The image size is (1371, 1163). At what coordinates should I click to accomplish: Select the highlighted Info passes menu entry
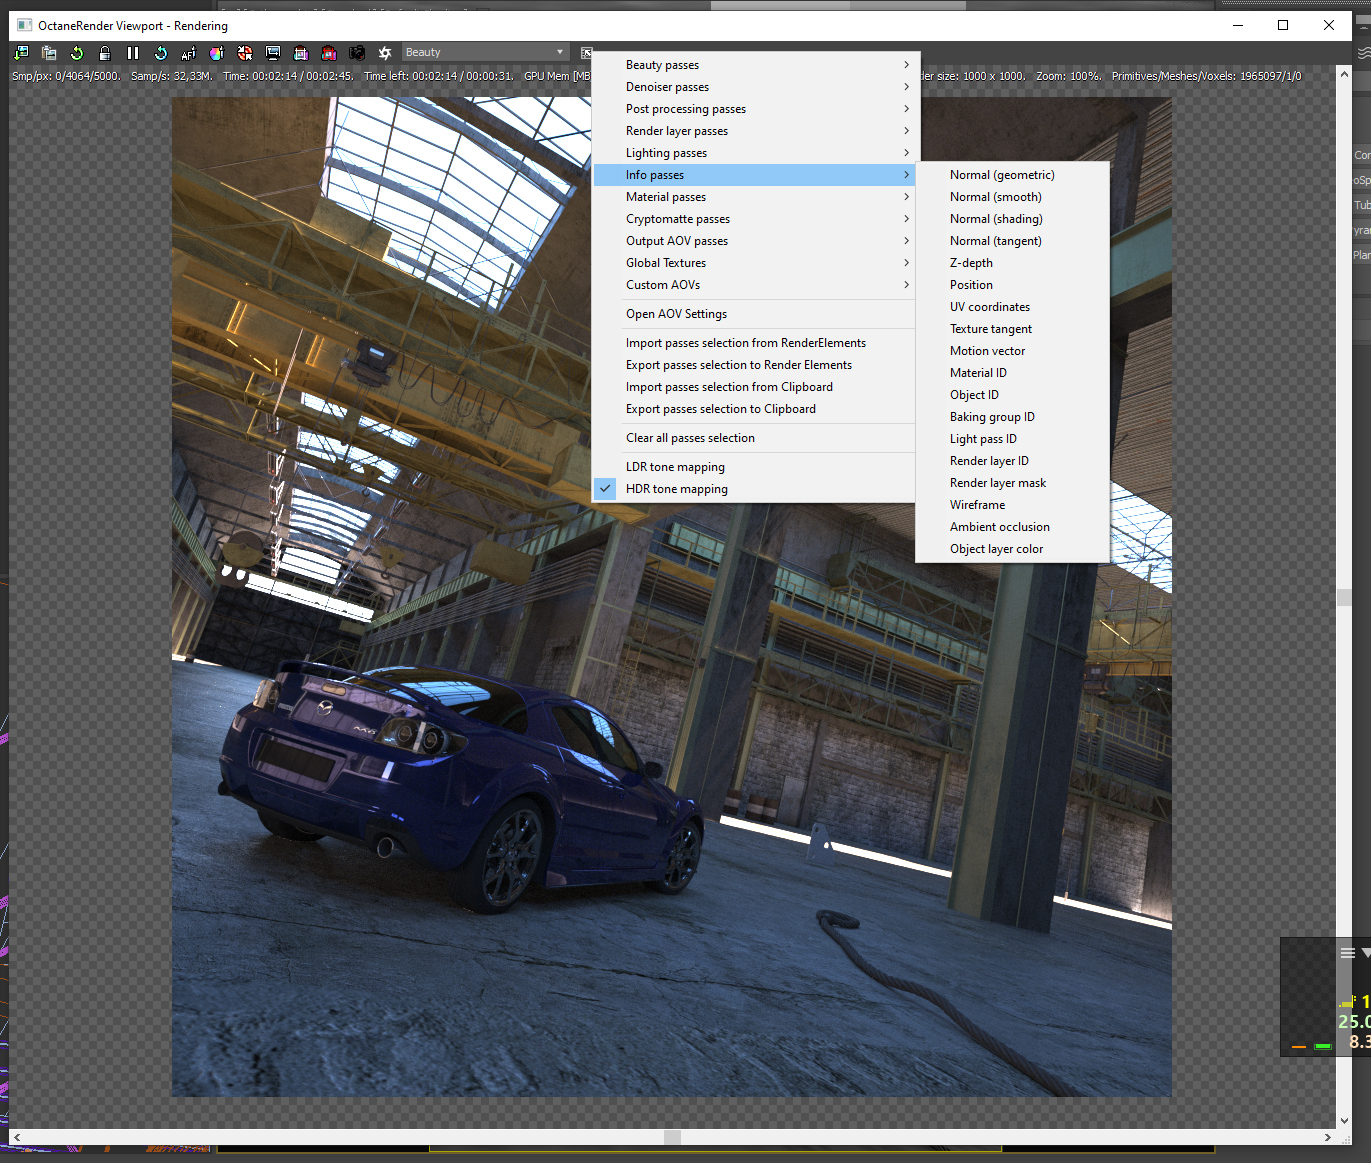pos(755,175)
